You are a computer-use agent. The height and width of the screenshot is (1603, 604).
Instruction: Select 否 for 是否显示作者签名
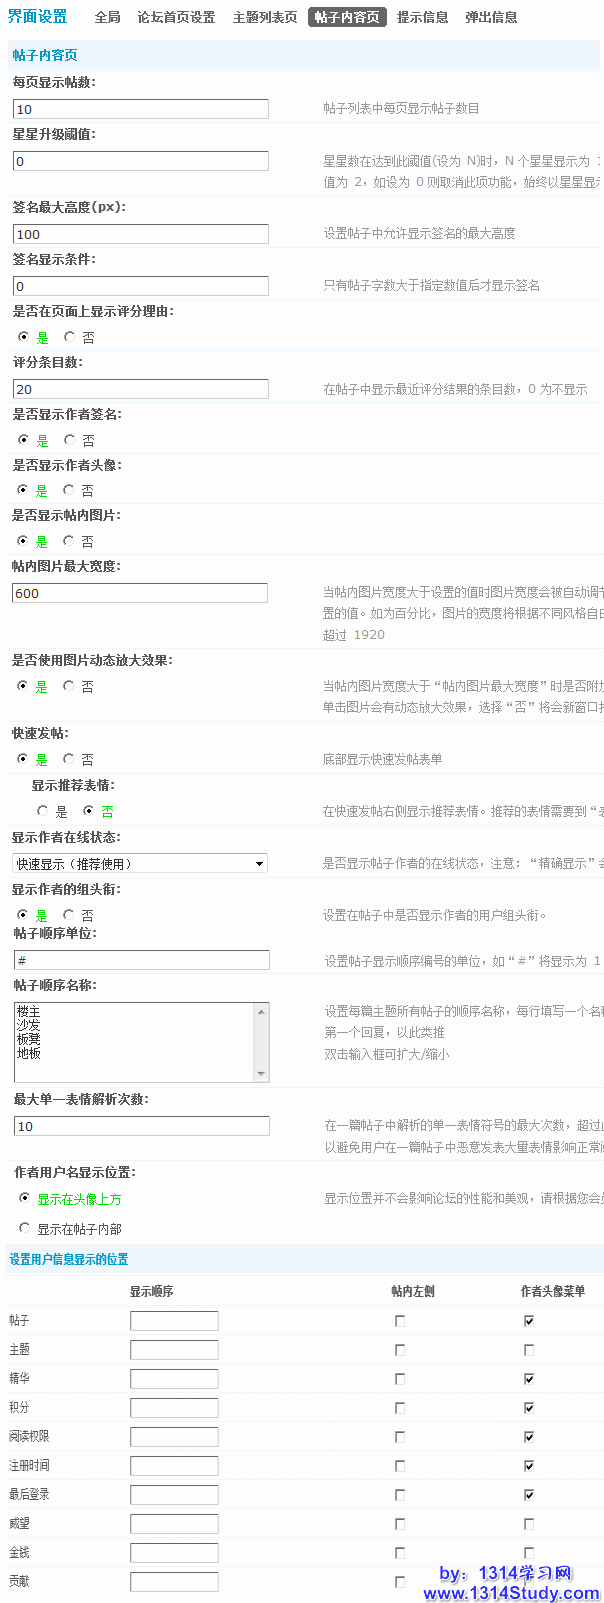click(x=69, y=440)
